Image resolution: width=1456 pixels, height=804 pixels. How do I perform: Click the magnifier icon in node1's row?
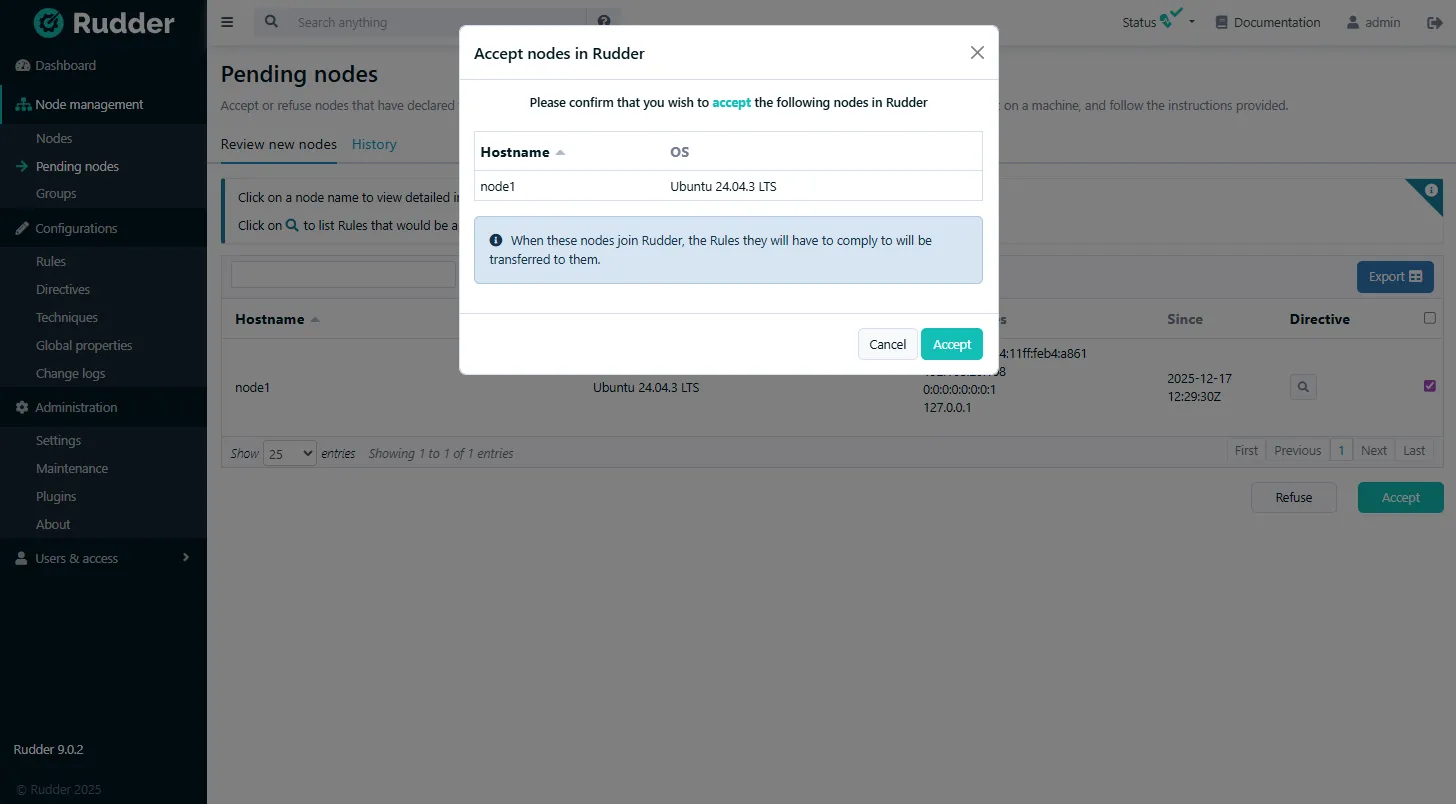tap(1302, 386)
